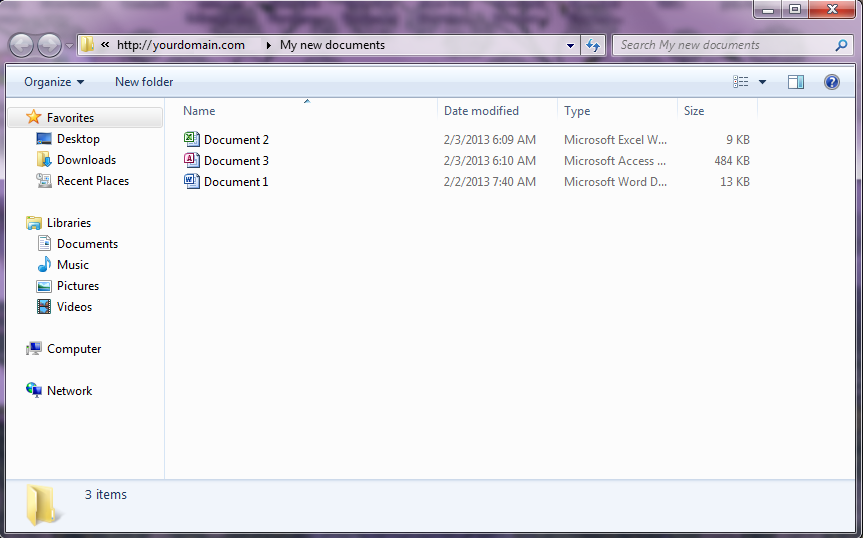Screen dimensions: 863x538
Task: Click the My new documents breadcrumb
Action: click(332, 45)
